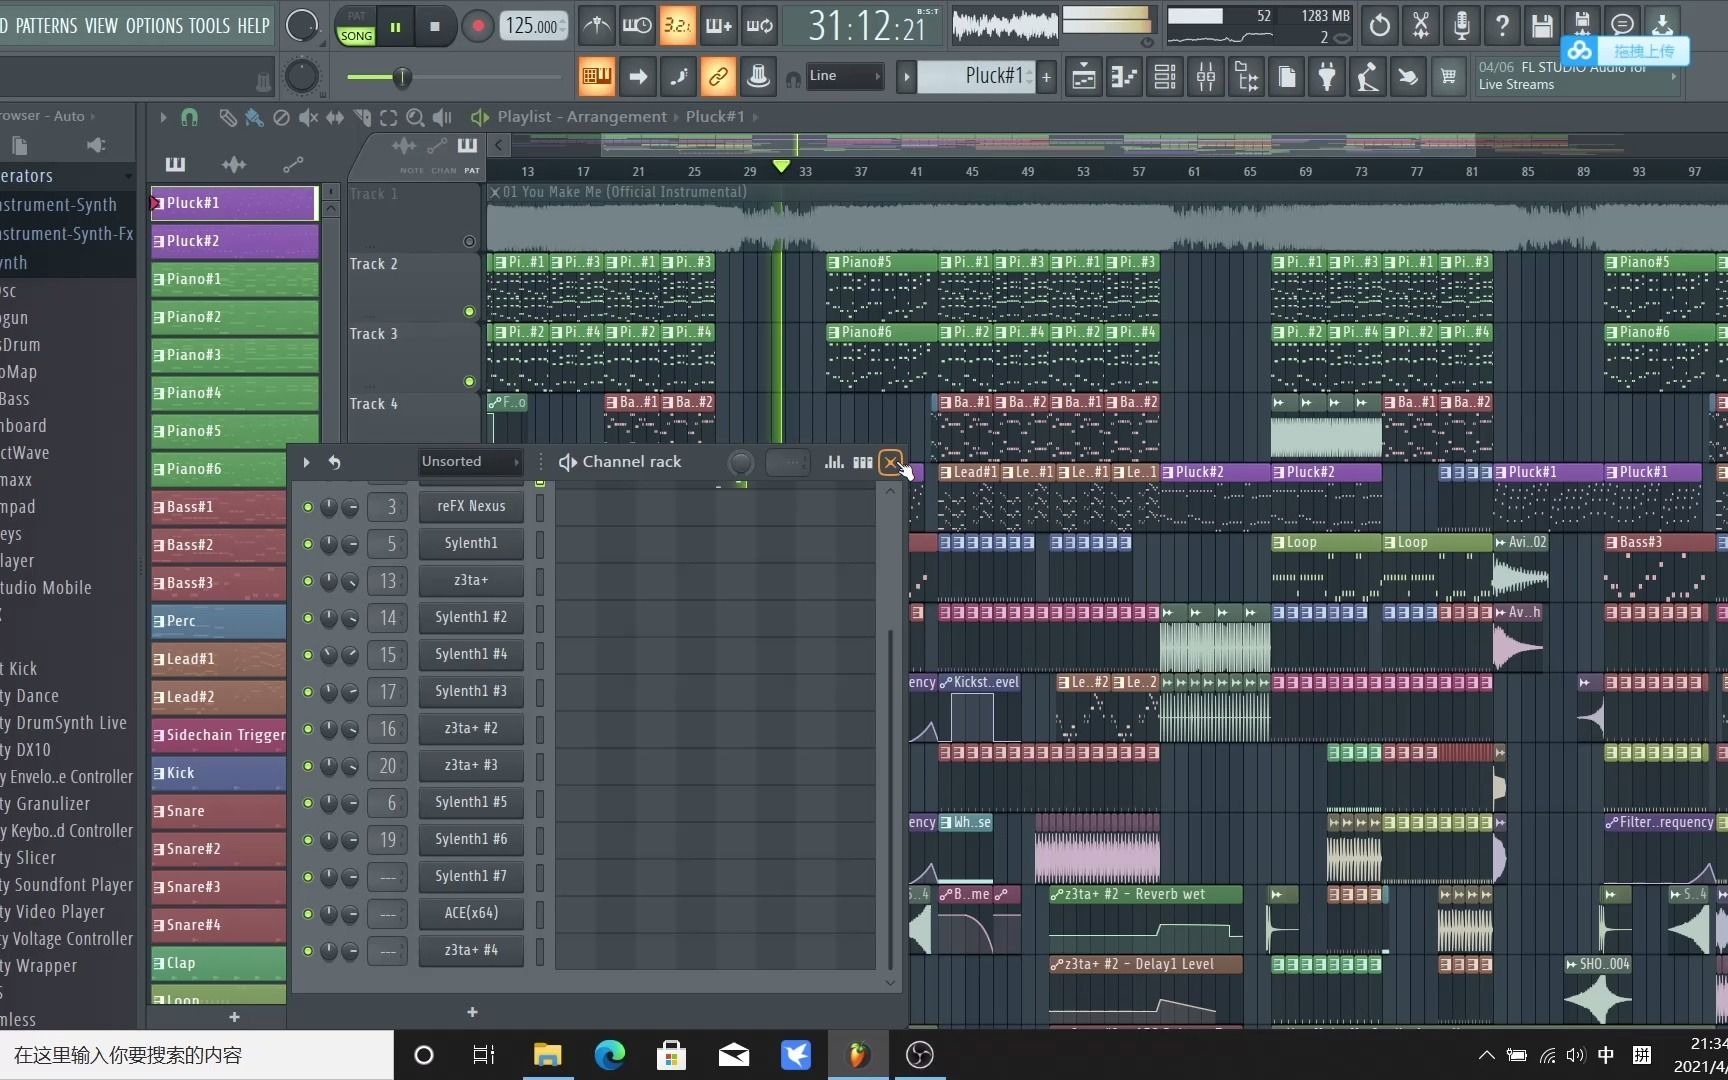The height and width of the screenshot is (1080, 1728).
Task: Add new channel with plus button
Action: pos(472,1012)
